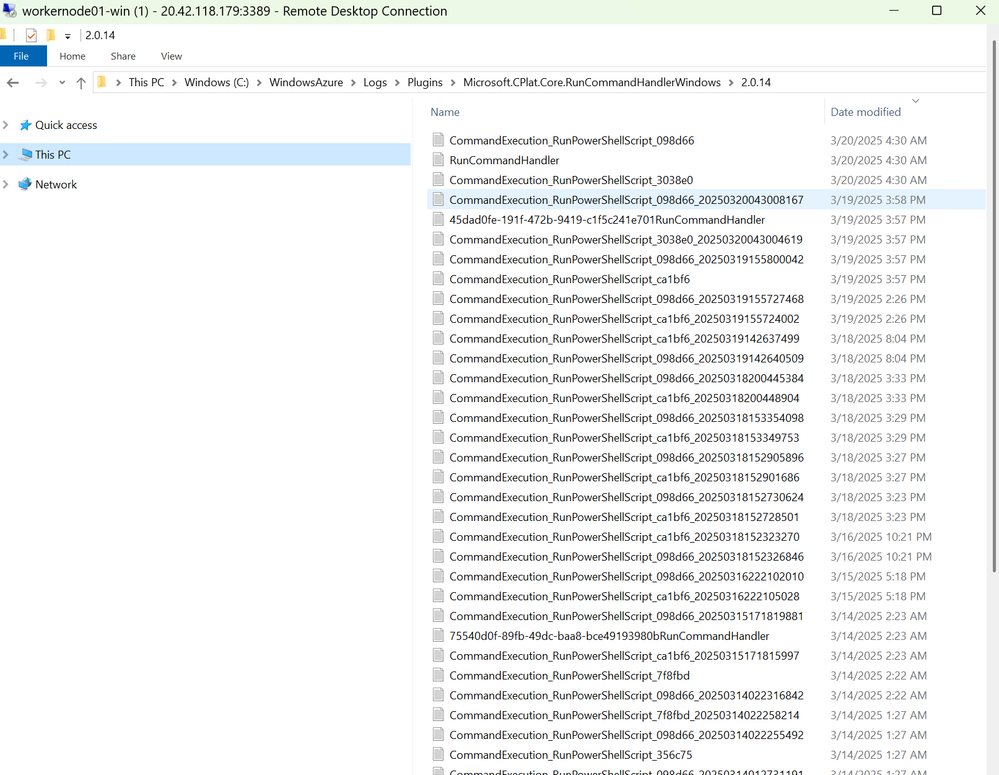Select file CommandExecution_RunPowerShellScript_ca1bf6_20250318152323270
Viewport: 999px width, 775px height.
click(624, 537)
